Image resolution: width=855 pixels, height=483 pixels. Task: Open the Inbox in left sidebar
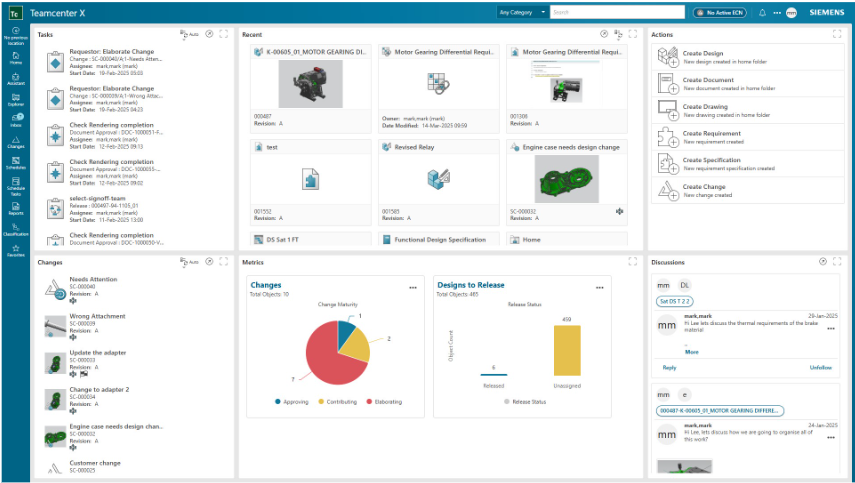(15, 120)
